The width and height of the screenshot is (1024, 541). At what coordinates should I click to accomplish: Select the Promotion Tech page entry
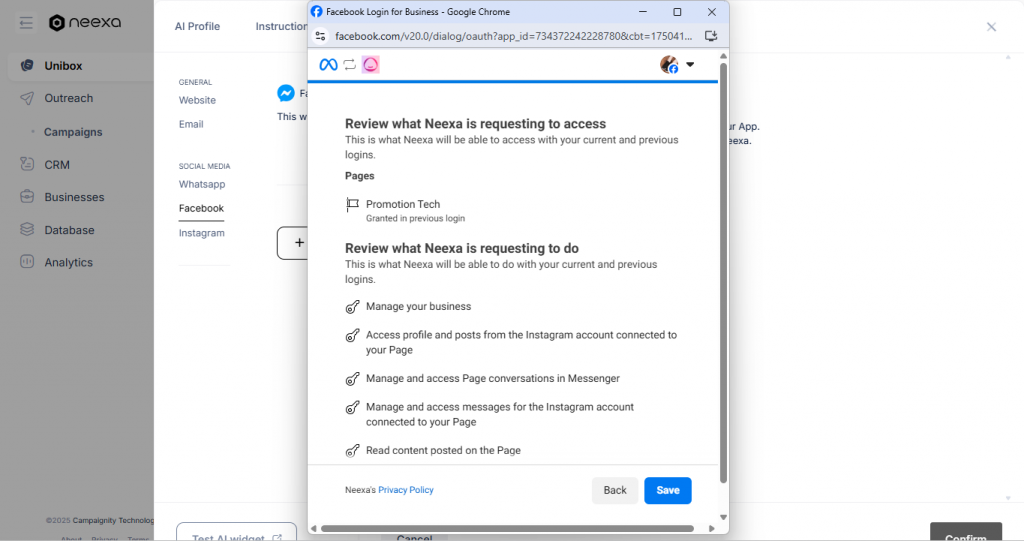pos(405,210)
